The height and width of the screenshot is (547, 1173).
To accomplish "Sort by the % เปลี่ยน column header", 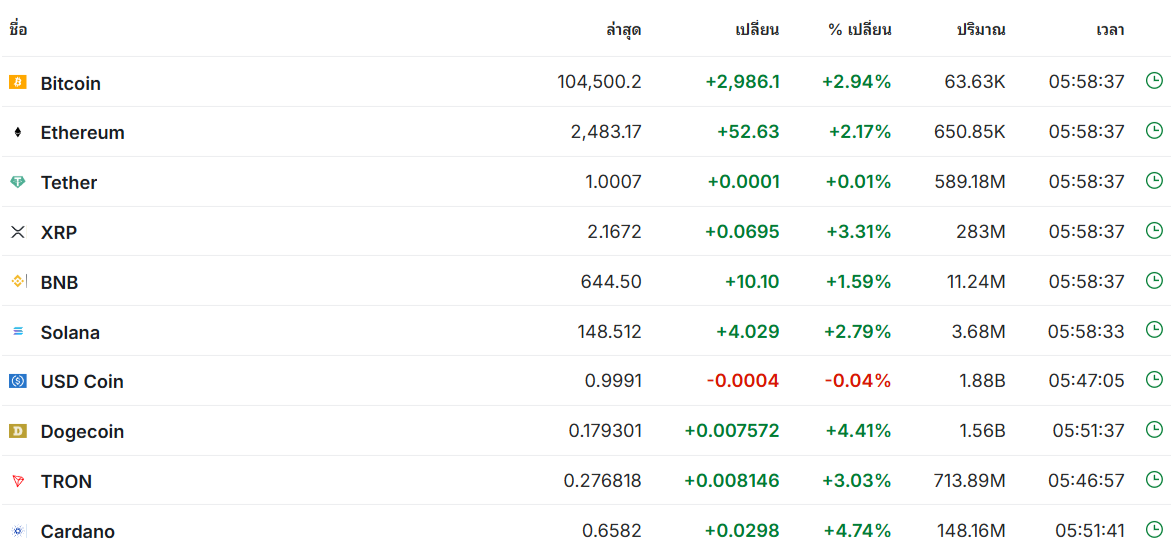I will pos(860,31).
